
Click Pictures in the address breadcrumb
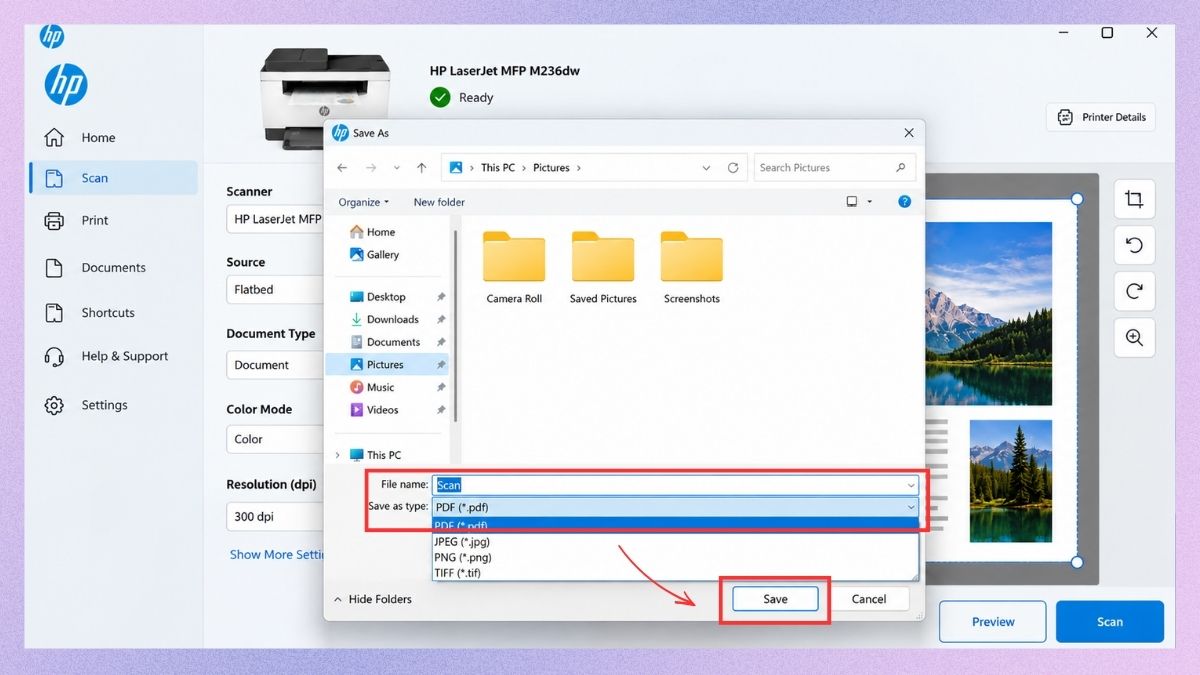coord(551,168)
